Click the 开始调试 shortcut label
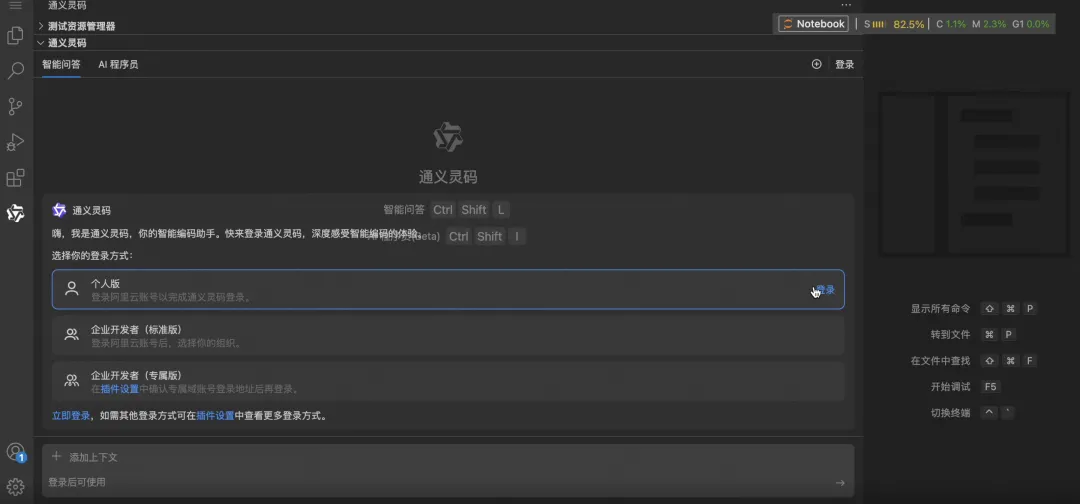This screenshot has height=504, width=1080. coord(950,387)
